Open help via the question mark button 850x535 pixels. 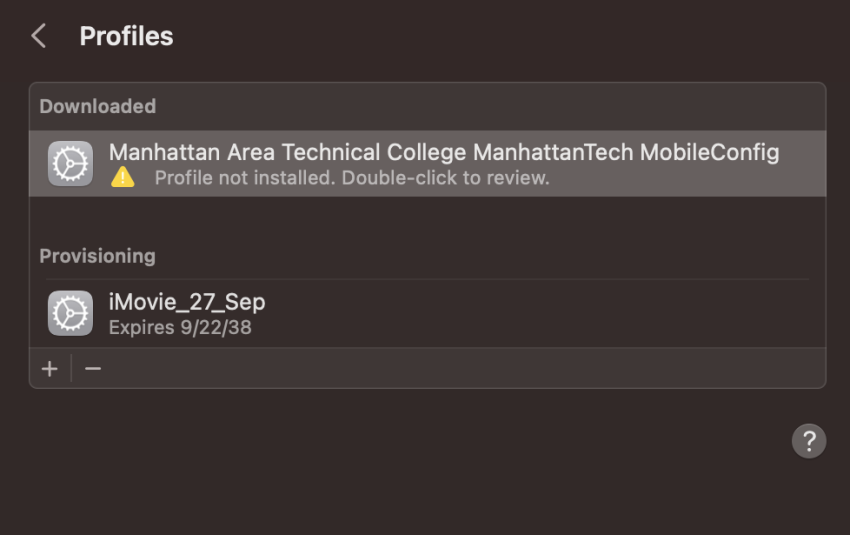[x=809, y=441]
